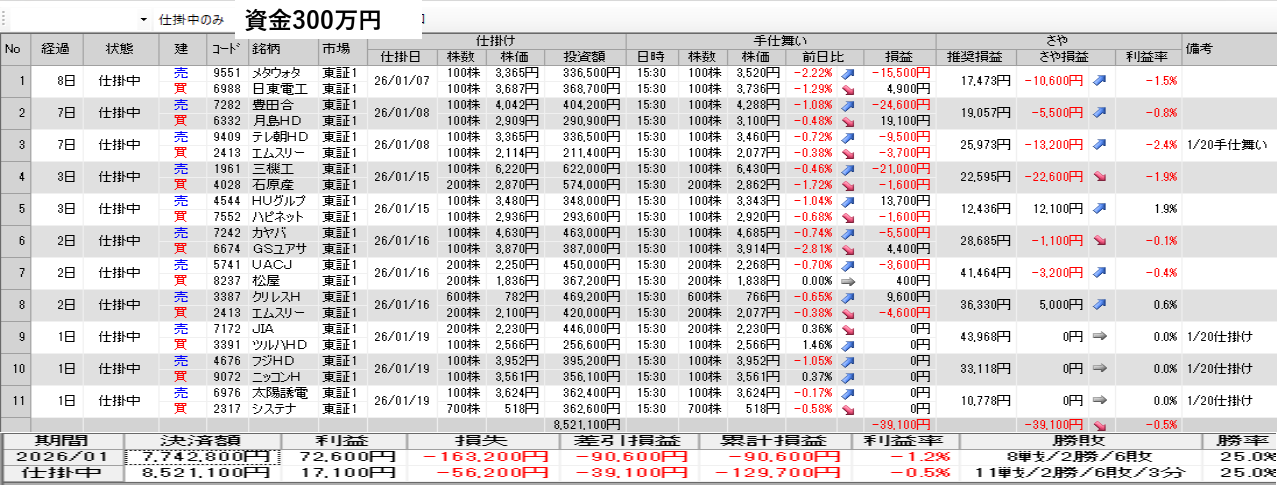Viewport: 1277px width, 485px height.
Task: Click the 仕掛中 summary row label
Action: (x=61, y=474)
